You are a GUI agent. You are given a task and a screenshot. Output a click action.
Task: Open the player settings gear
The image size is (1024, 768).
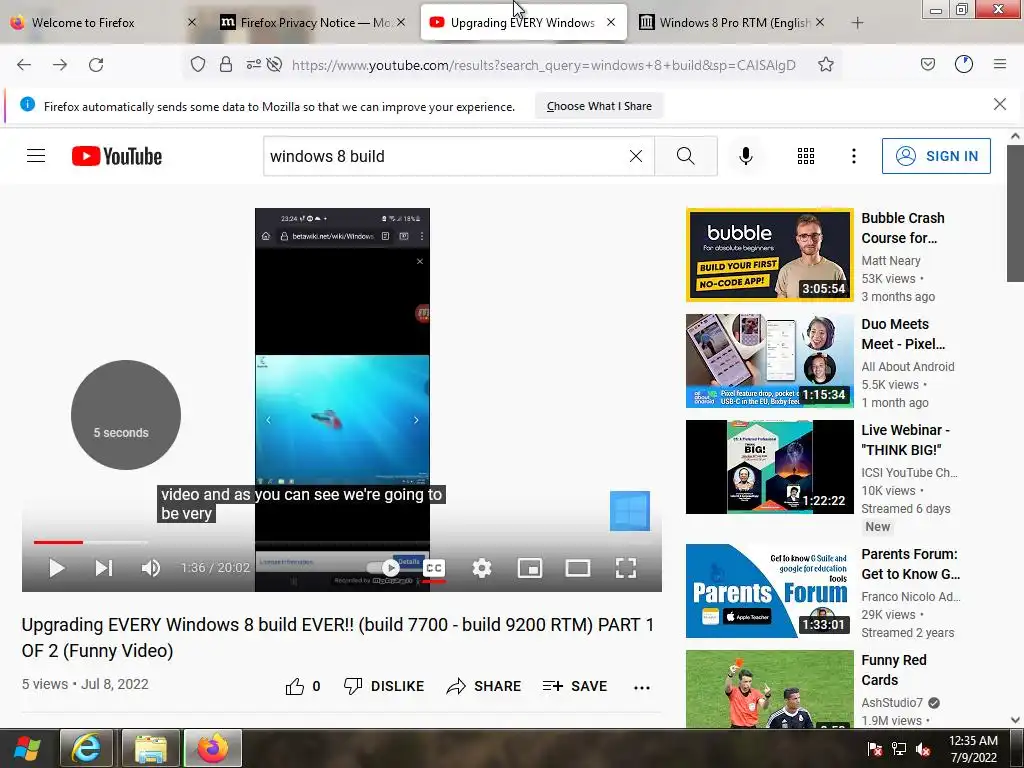coord(481,568)
